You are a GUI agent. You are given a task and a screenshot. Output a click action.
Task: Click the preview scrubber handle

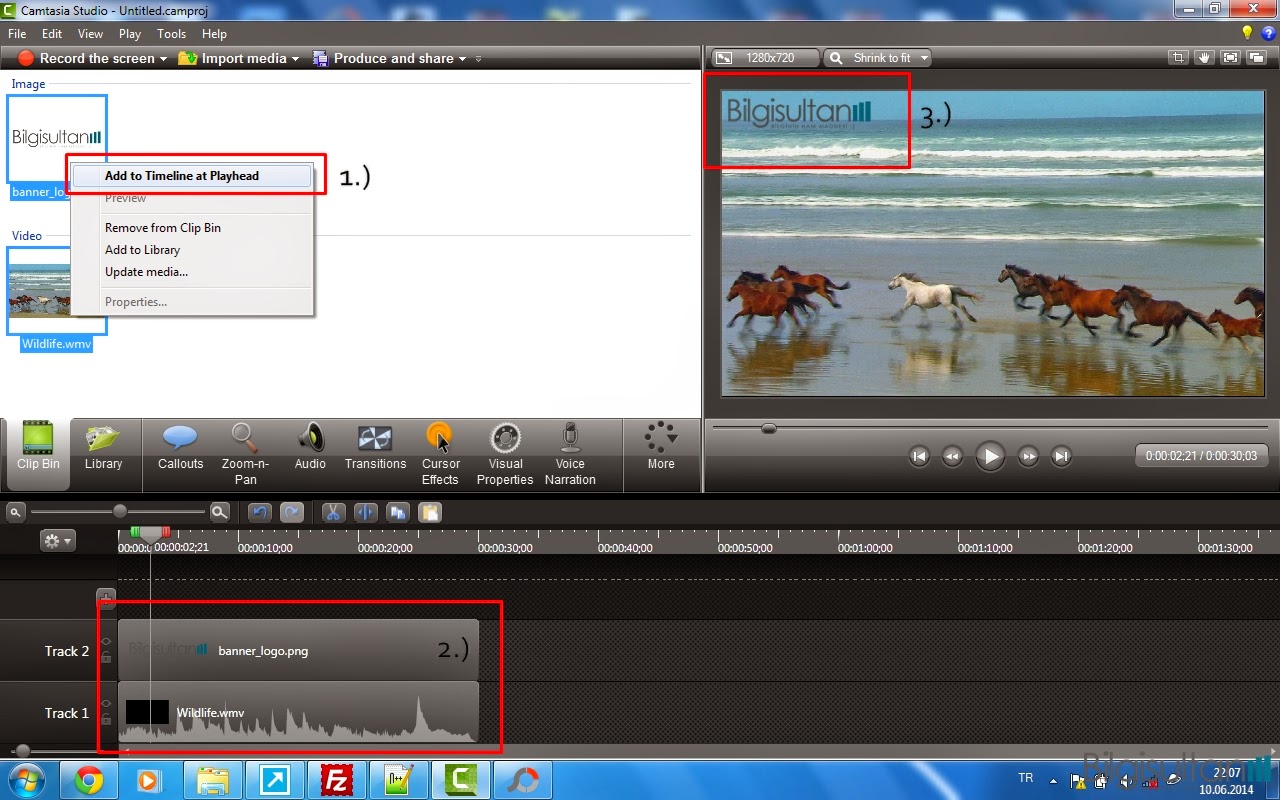(x=768, y=429)
